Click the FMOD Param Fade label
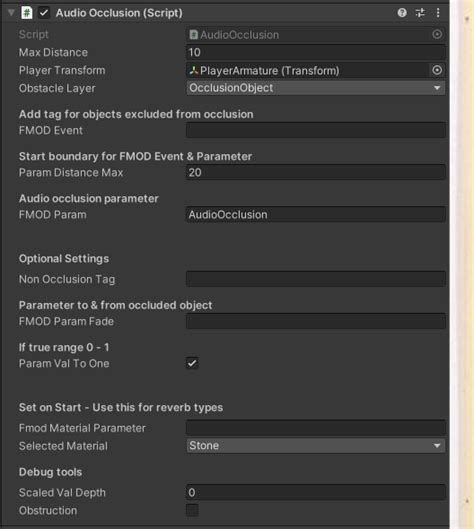 [x=66, y=321]
